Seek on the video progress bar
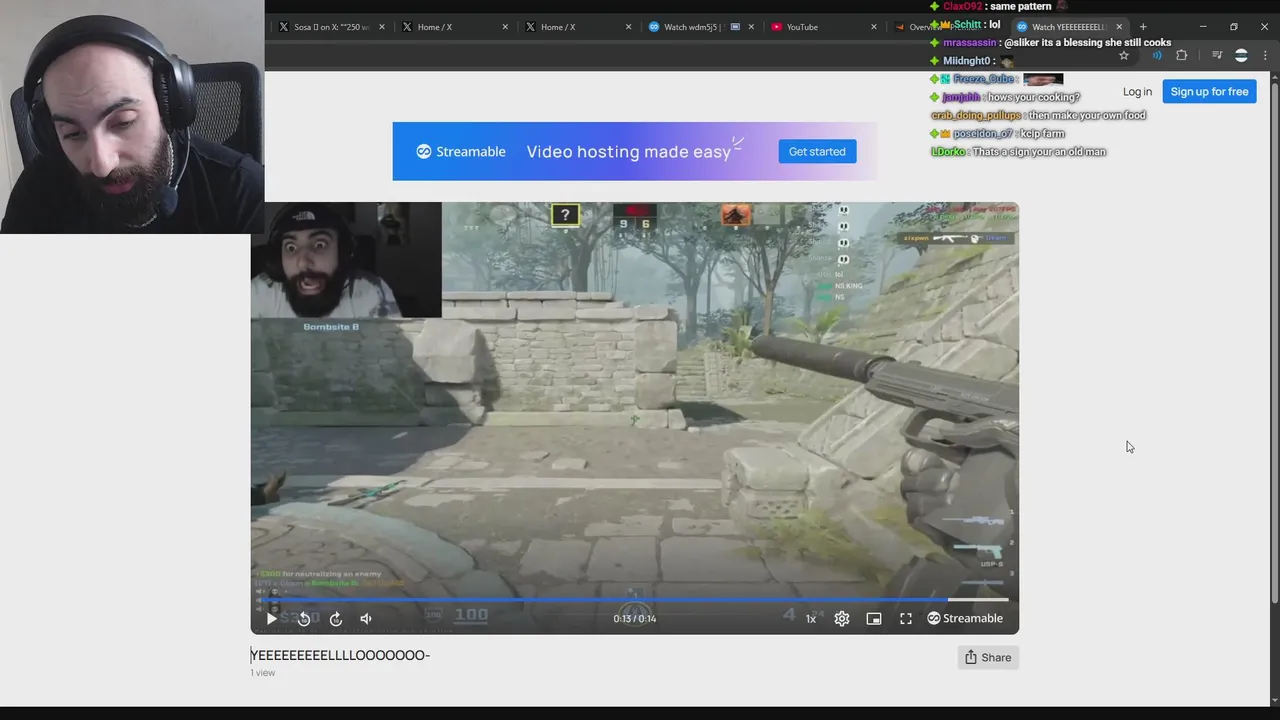Image resolution: width=1280 pixels, height=720 pixels. [x=634, y=600]
